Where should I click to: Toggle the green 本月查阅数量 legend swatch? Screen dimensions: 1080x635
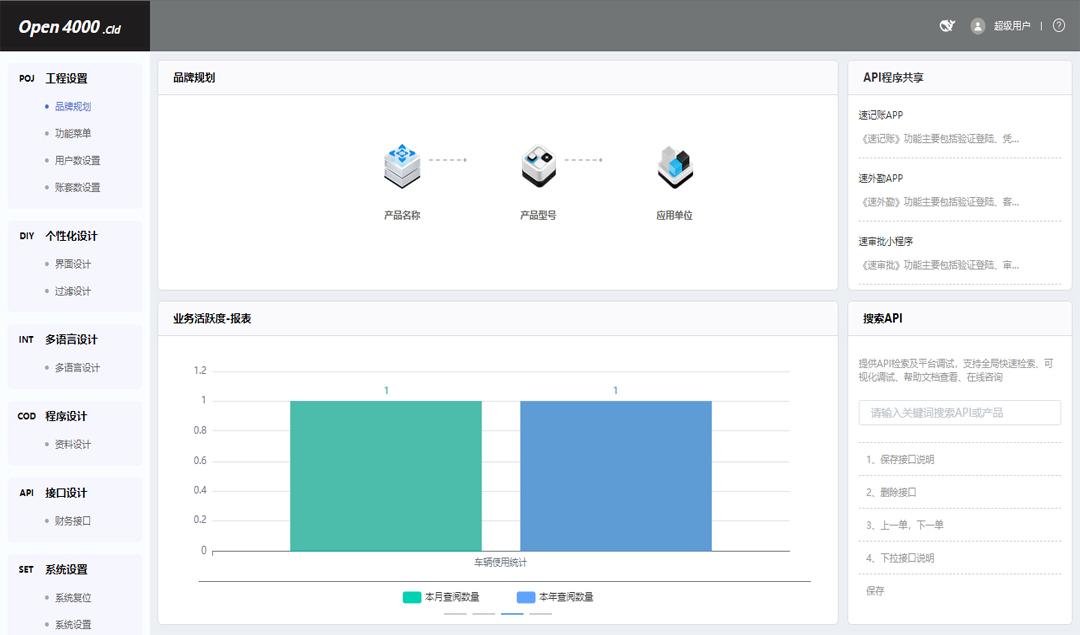coord(412,597)
